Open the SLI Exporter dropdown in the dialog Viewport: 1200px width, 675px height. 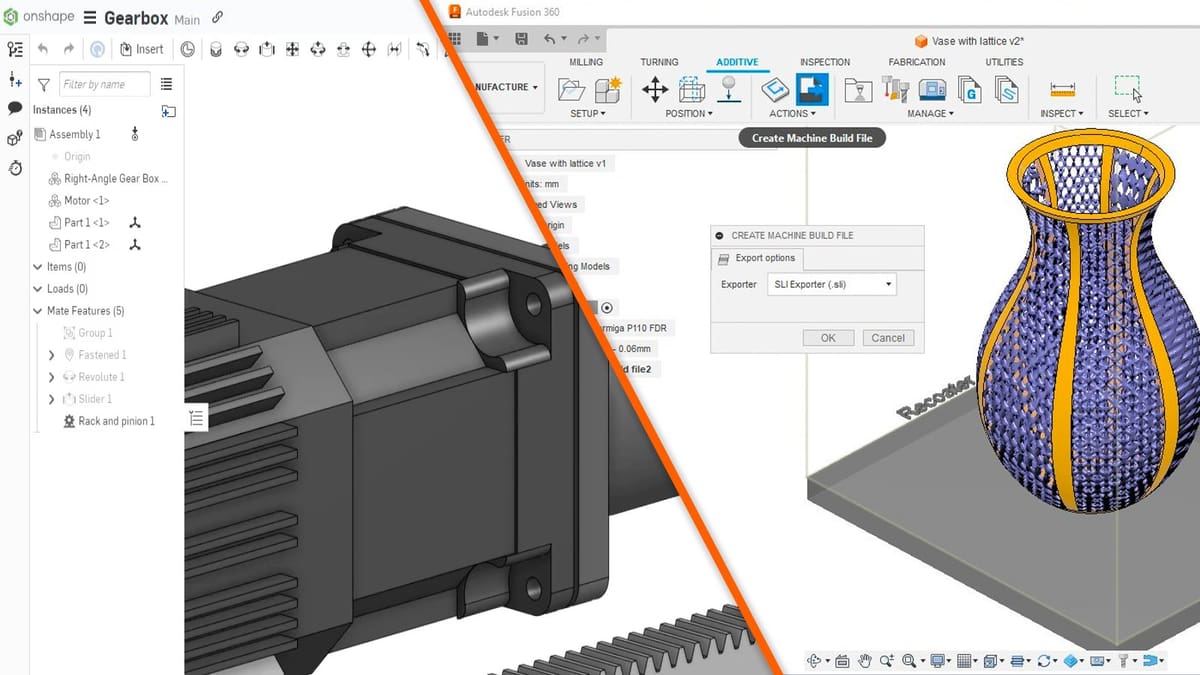pos(831,284)
